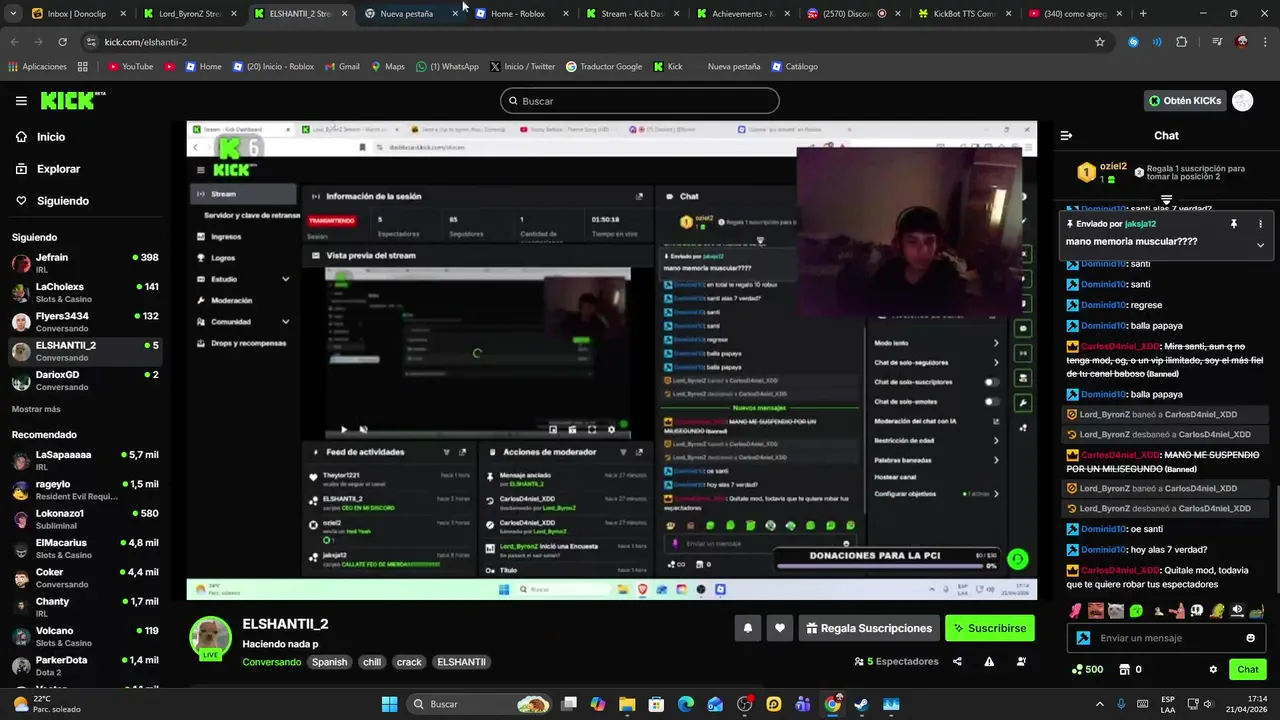Open Traductor Google bookmark
The height and width of the screenshot is (720, 1280).
(604, 67)
